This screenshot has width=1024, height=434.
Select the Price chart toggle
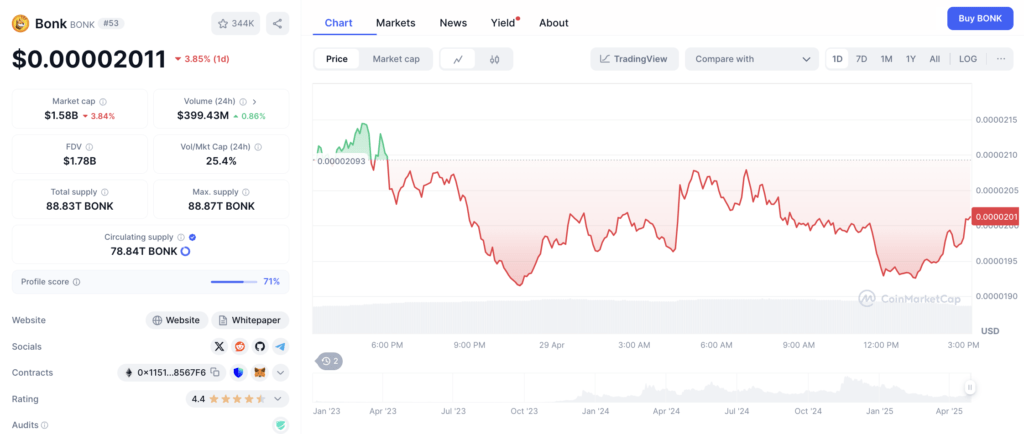coord(337,59)
